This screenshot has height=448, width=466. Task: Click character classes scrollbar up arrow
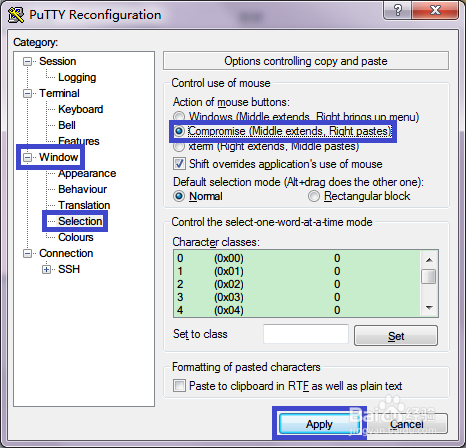click(429, 260)
